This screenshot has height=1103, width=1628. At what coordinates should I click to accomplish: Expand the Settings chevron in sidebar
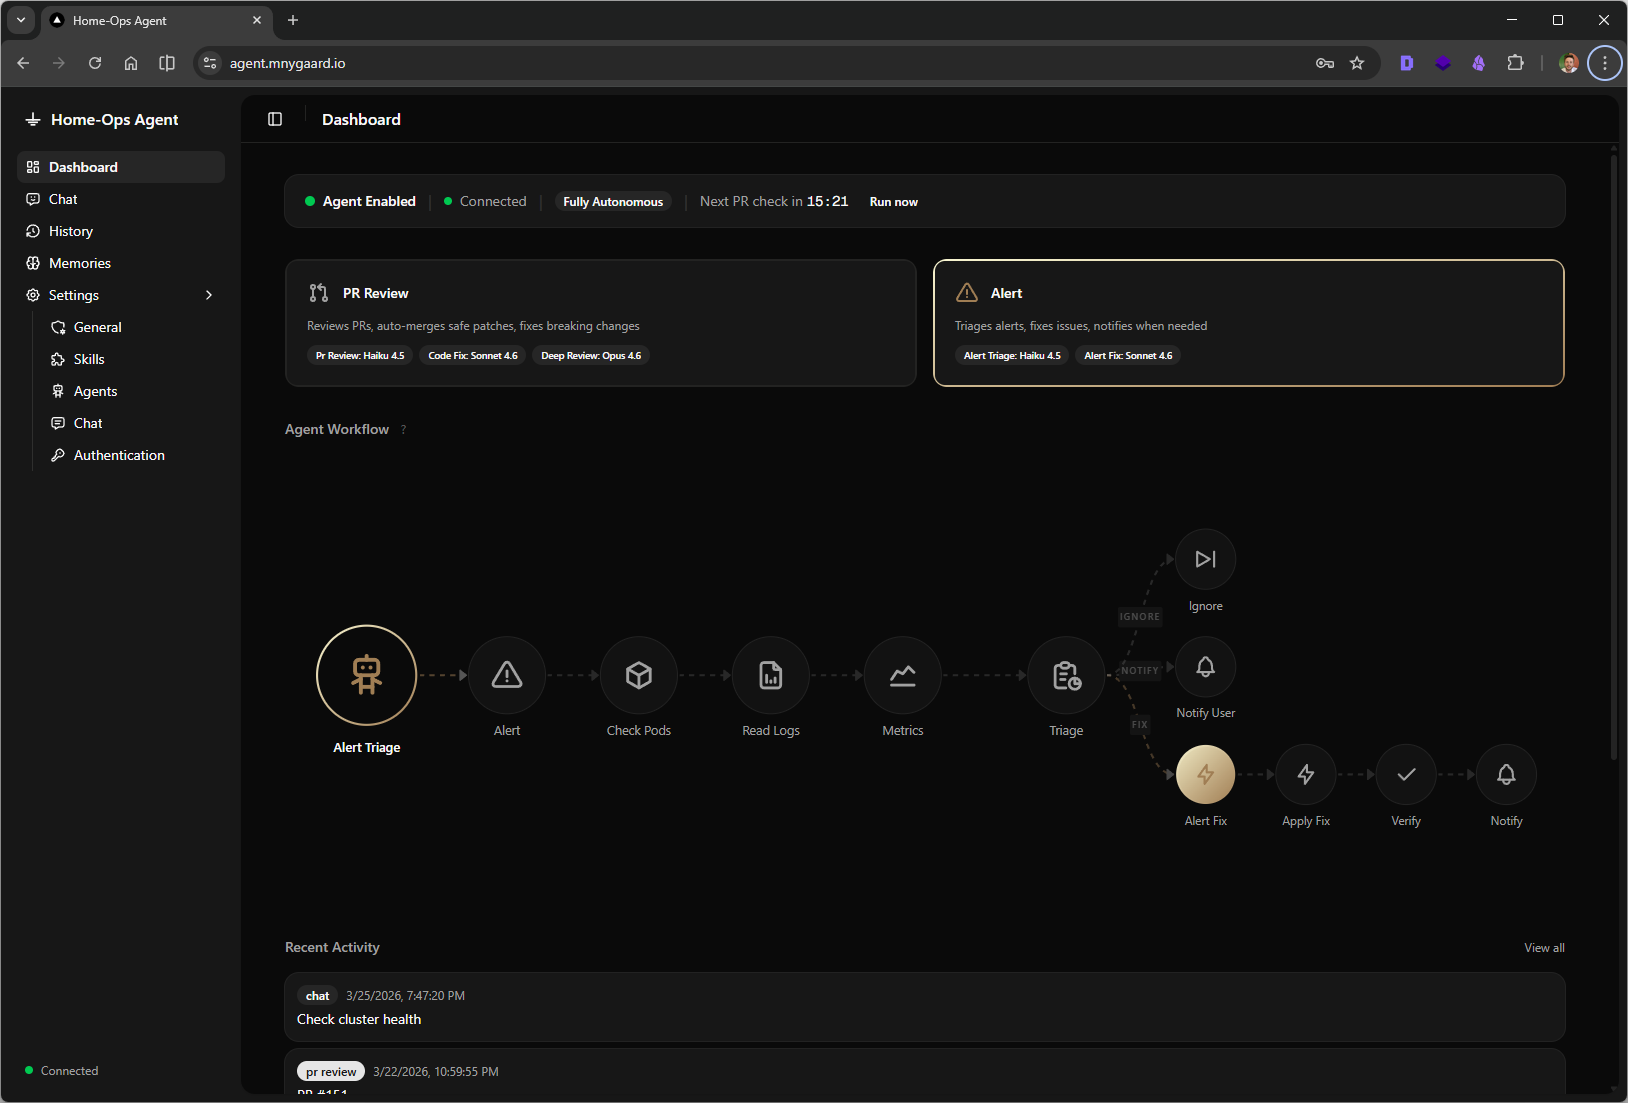209,295
